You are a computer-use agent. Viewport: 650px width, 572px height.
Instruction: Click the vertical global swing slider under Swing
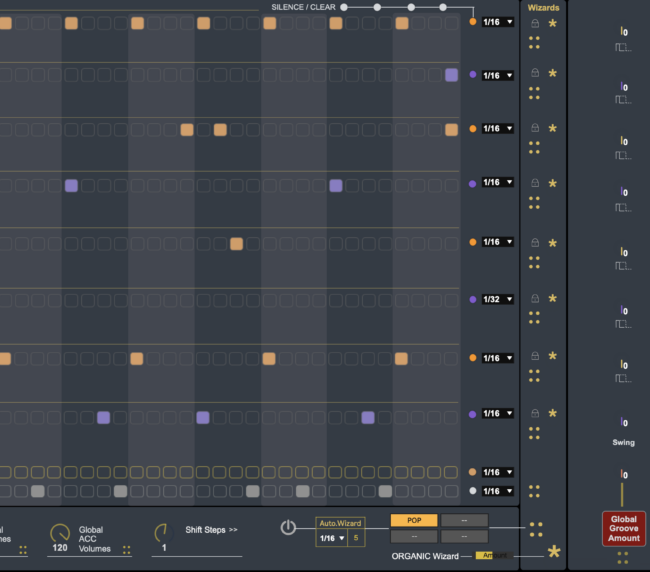pyautogui.click(x=622, y=494)
